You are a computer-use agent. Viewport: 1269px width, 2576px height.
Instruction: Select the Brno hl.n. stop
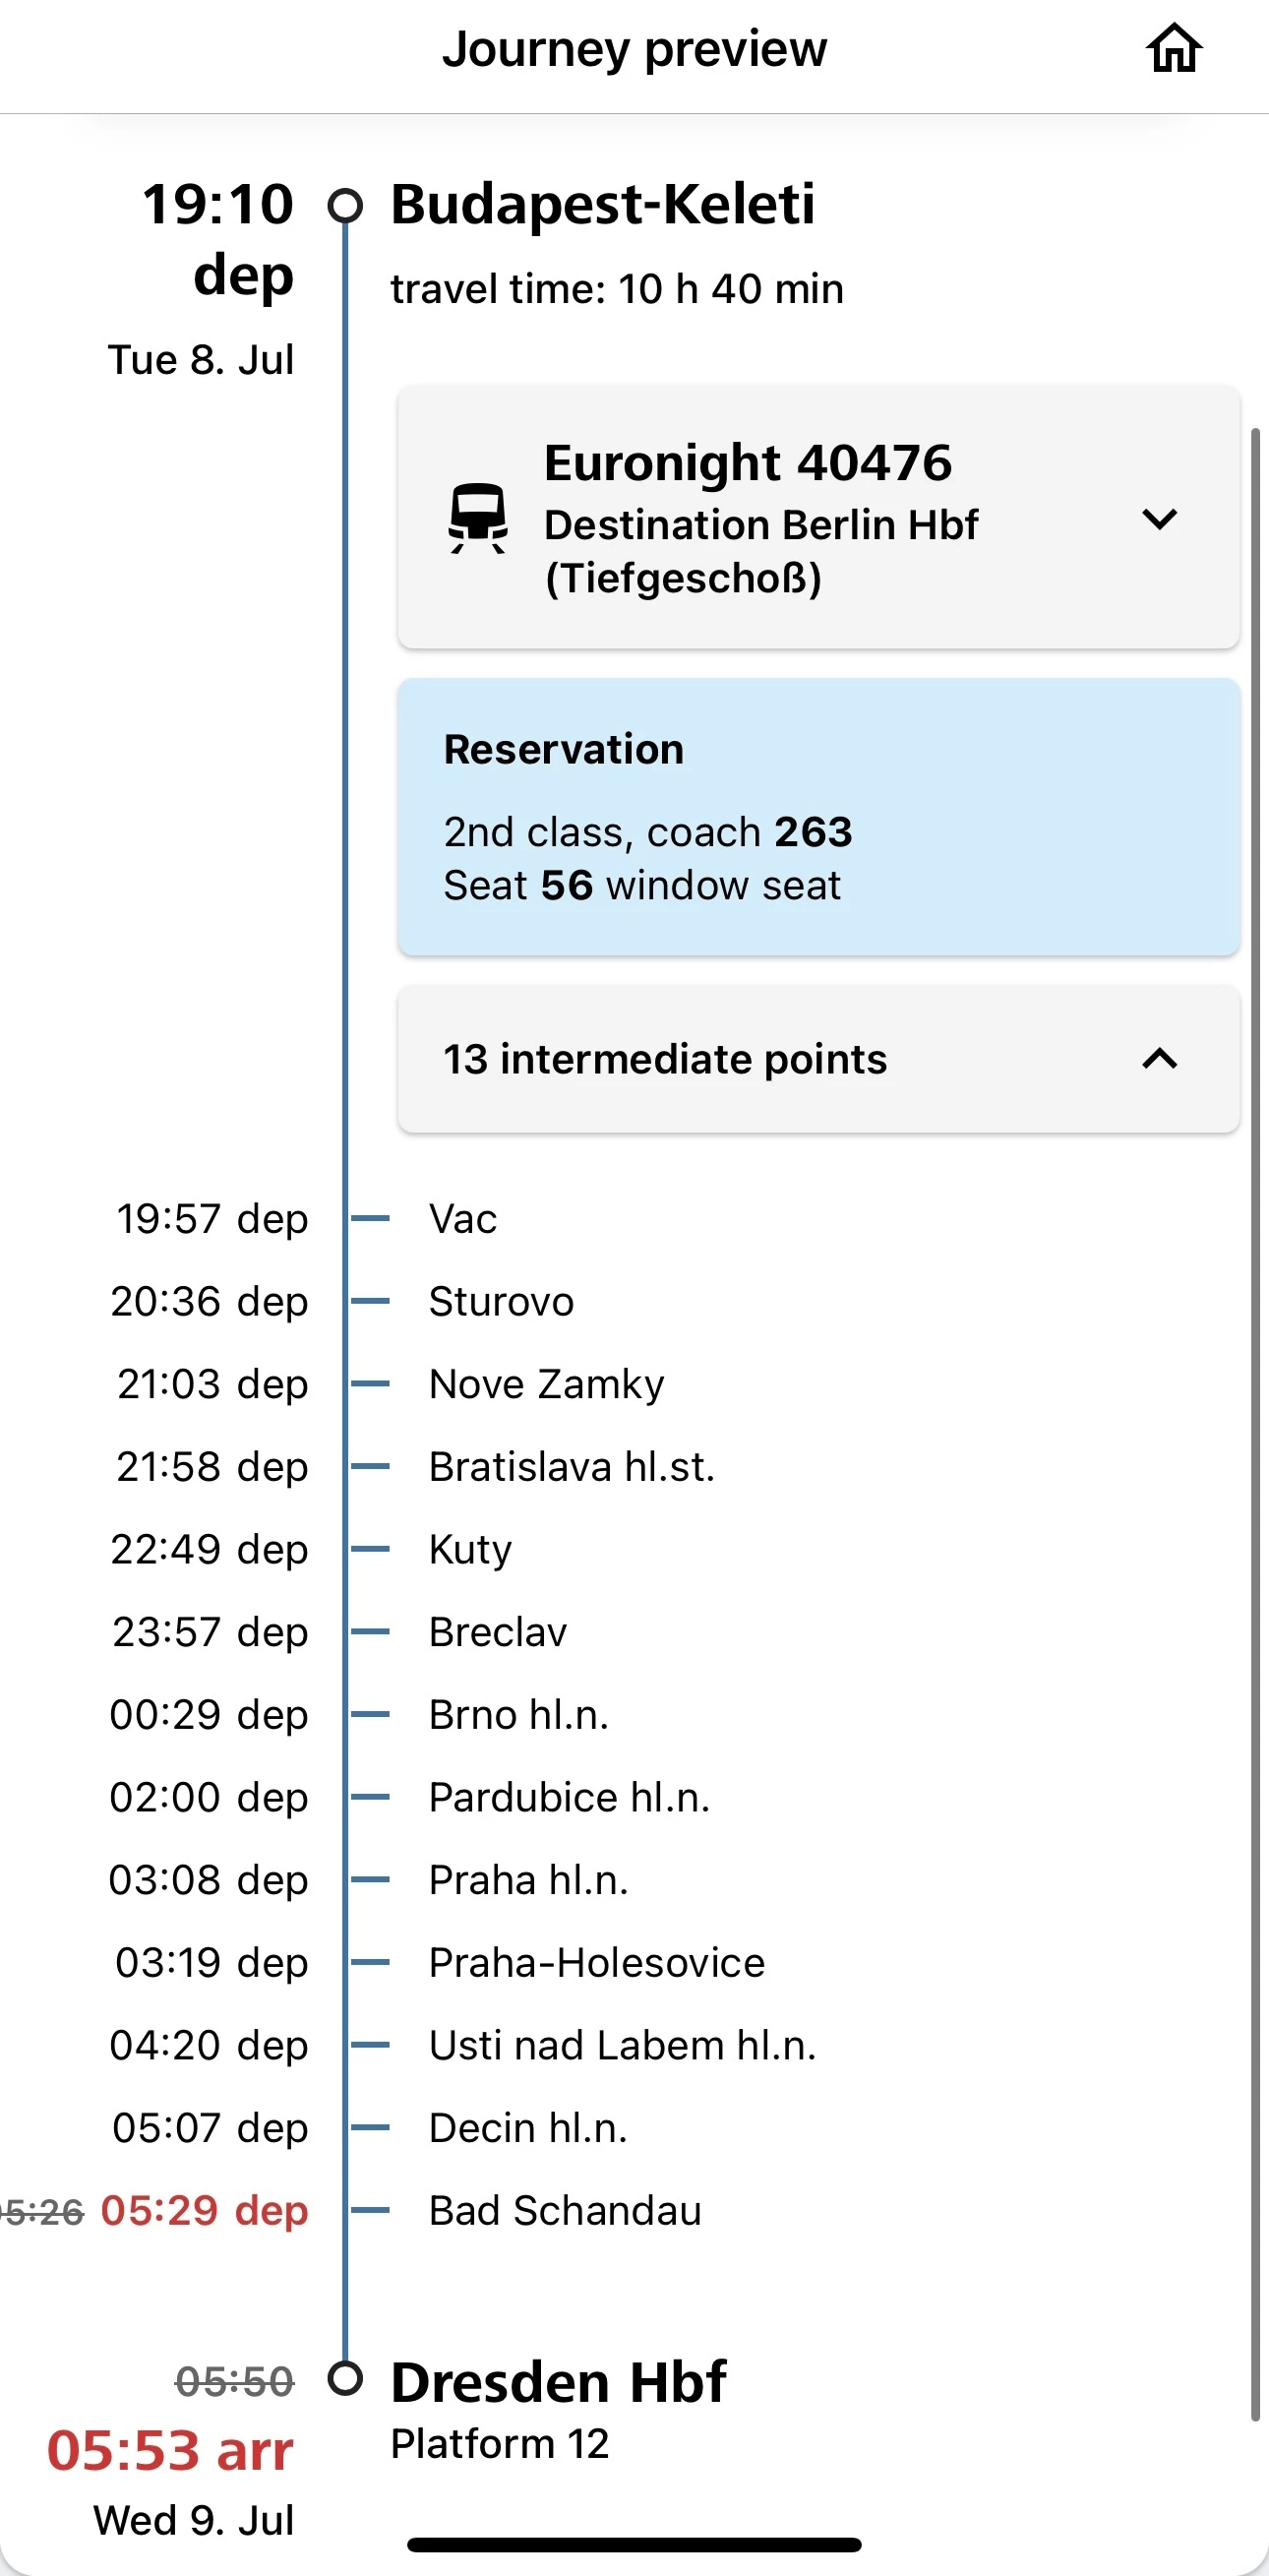518,1715
